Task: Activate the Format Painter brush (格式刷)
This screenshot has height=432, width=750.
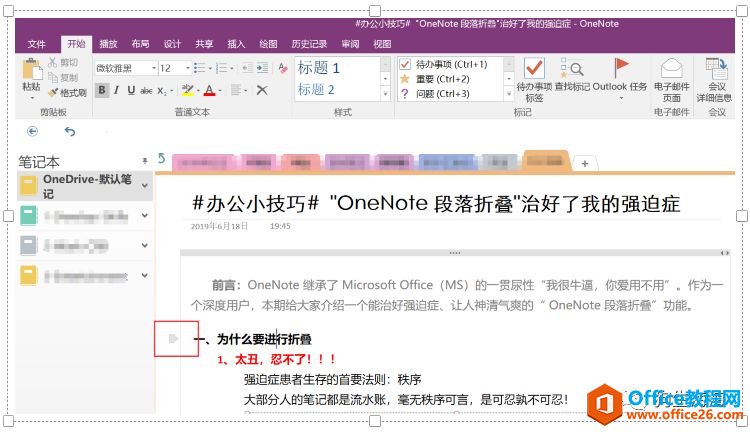Action: (x=67, y=92)
